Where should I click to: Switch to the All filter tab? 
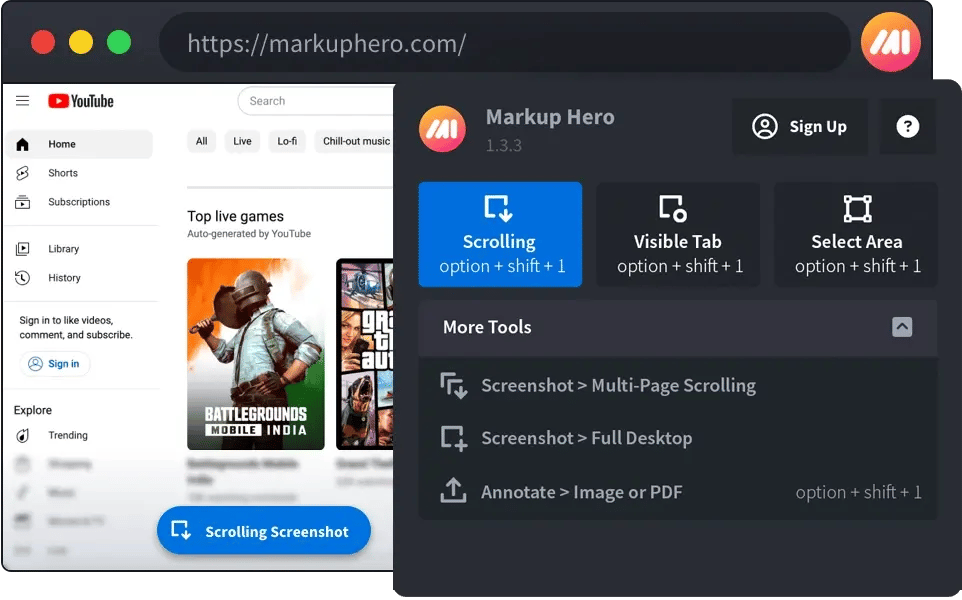(201, 141)
